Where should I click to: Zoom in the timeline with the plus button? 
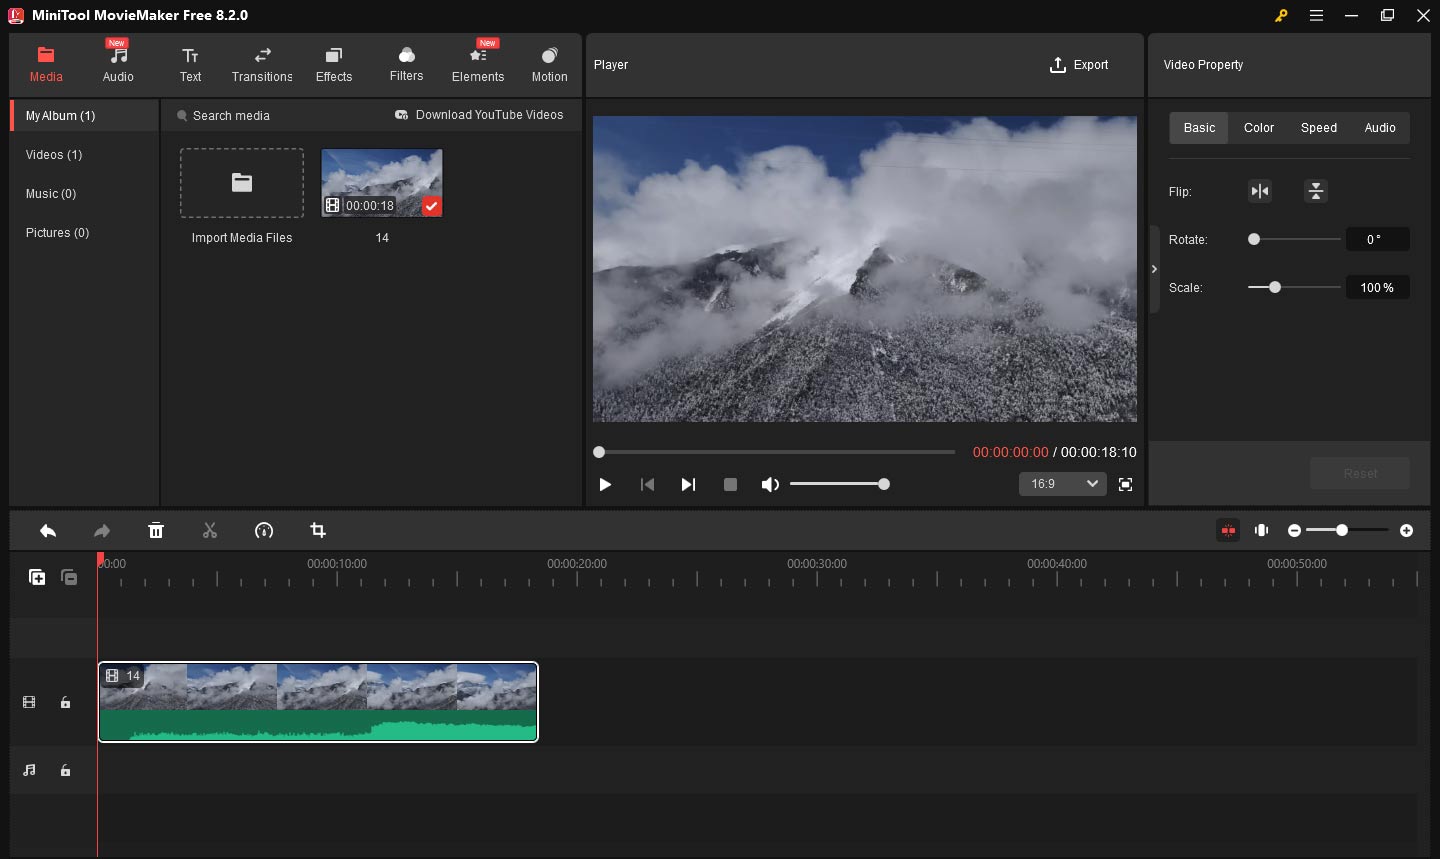[1407, 530]
